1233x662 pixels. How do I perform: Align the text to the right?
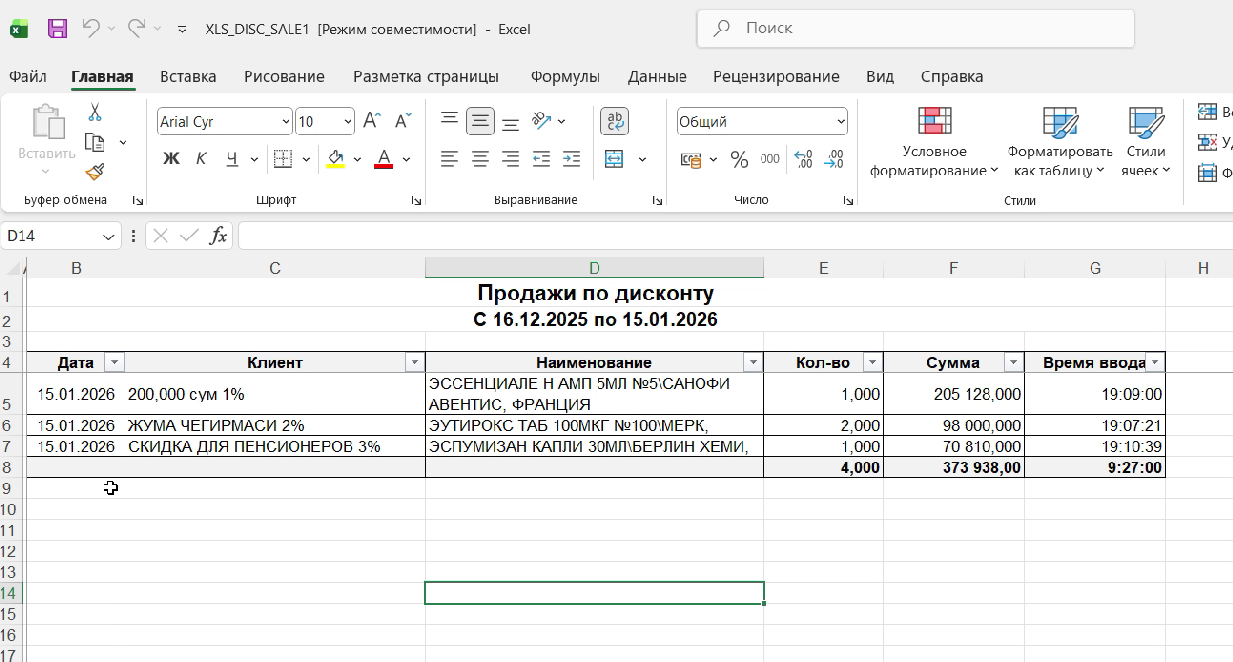[510, 158]
